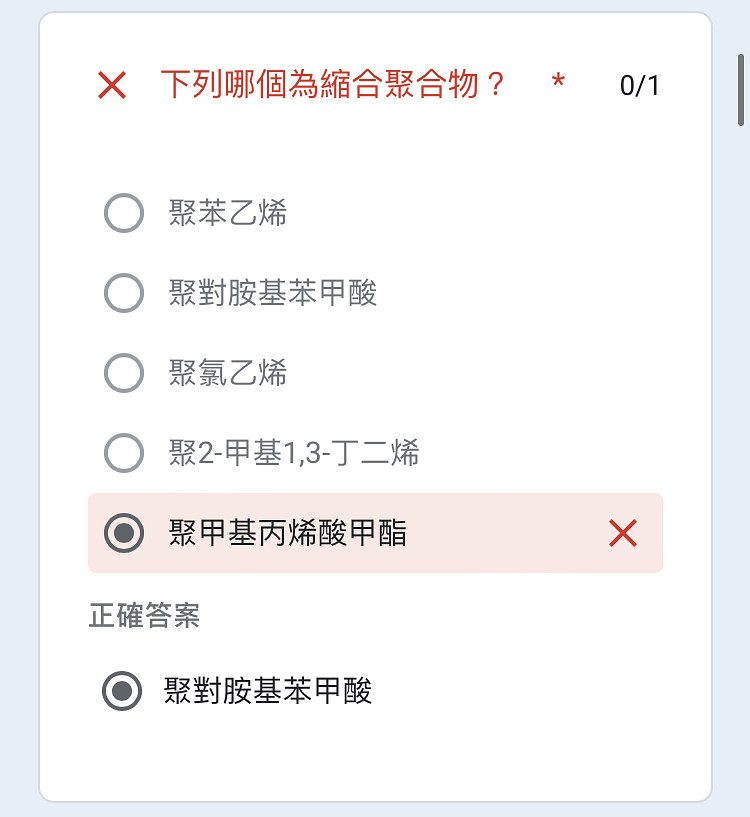Image resolution: width=750 pixels, height=817 pixels.
Task: Click the 聚2-甲基1,3-丁二烯 option text
Action: coord(294,453)
